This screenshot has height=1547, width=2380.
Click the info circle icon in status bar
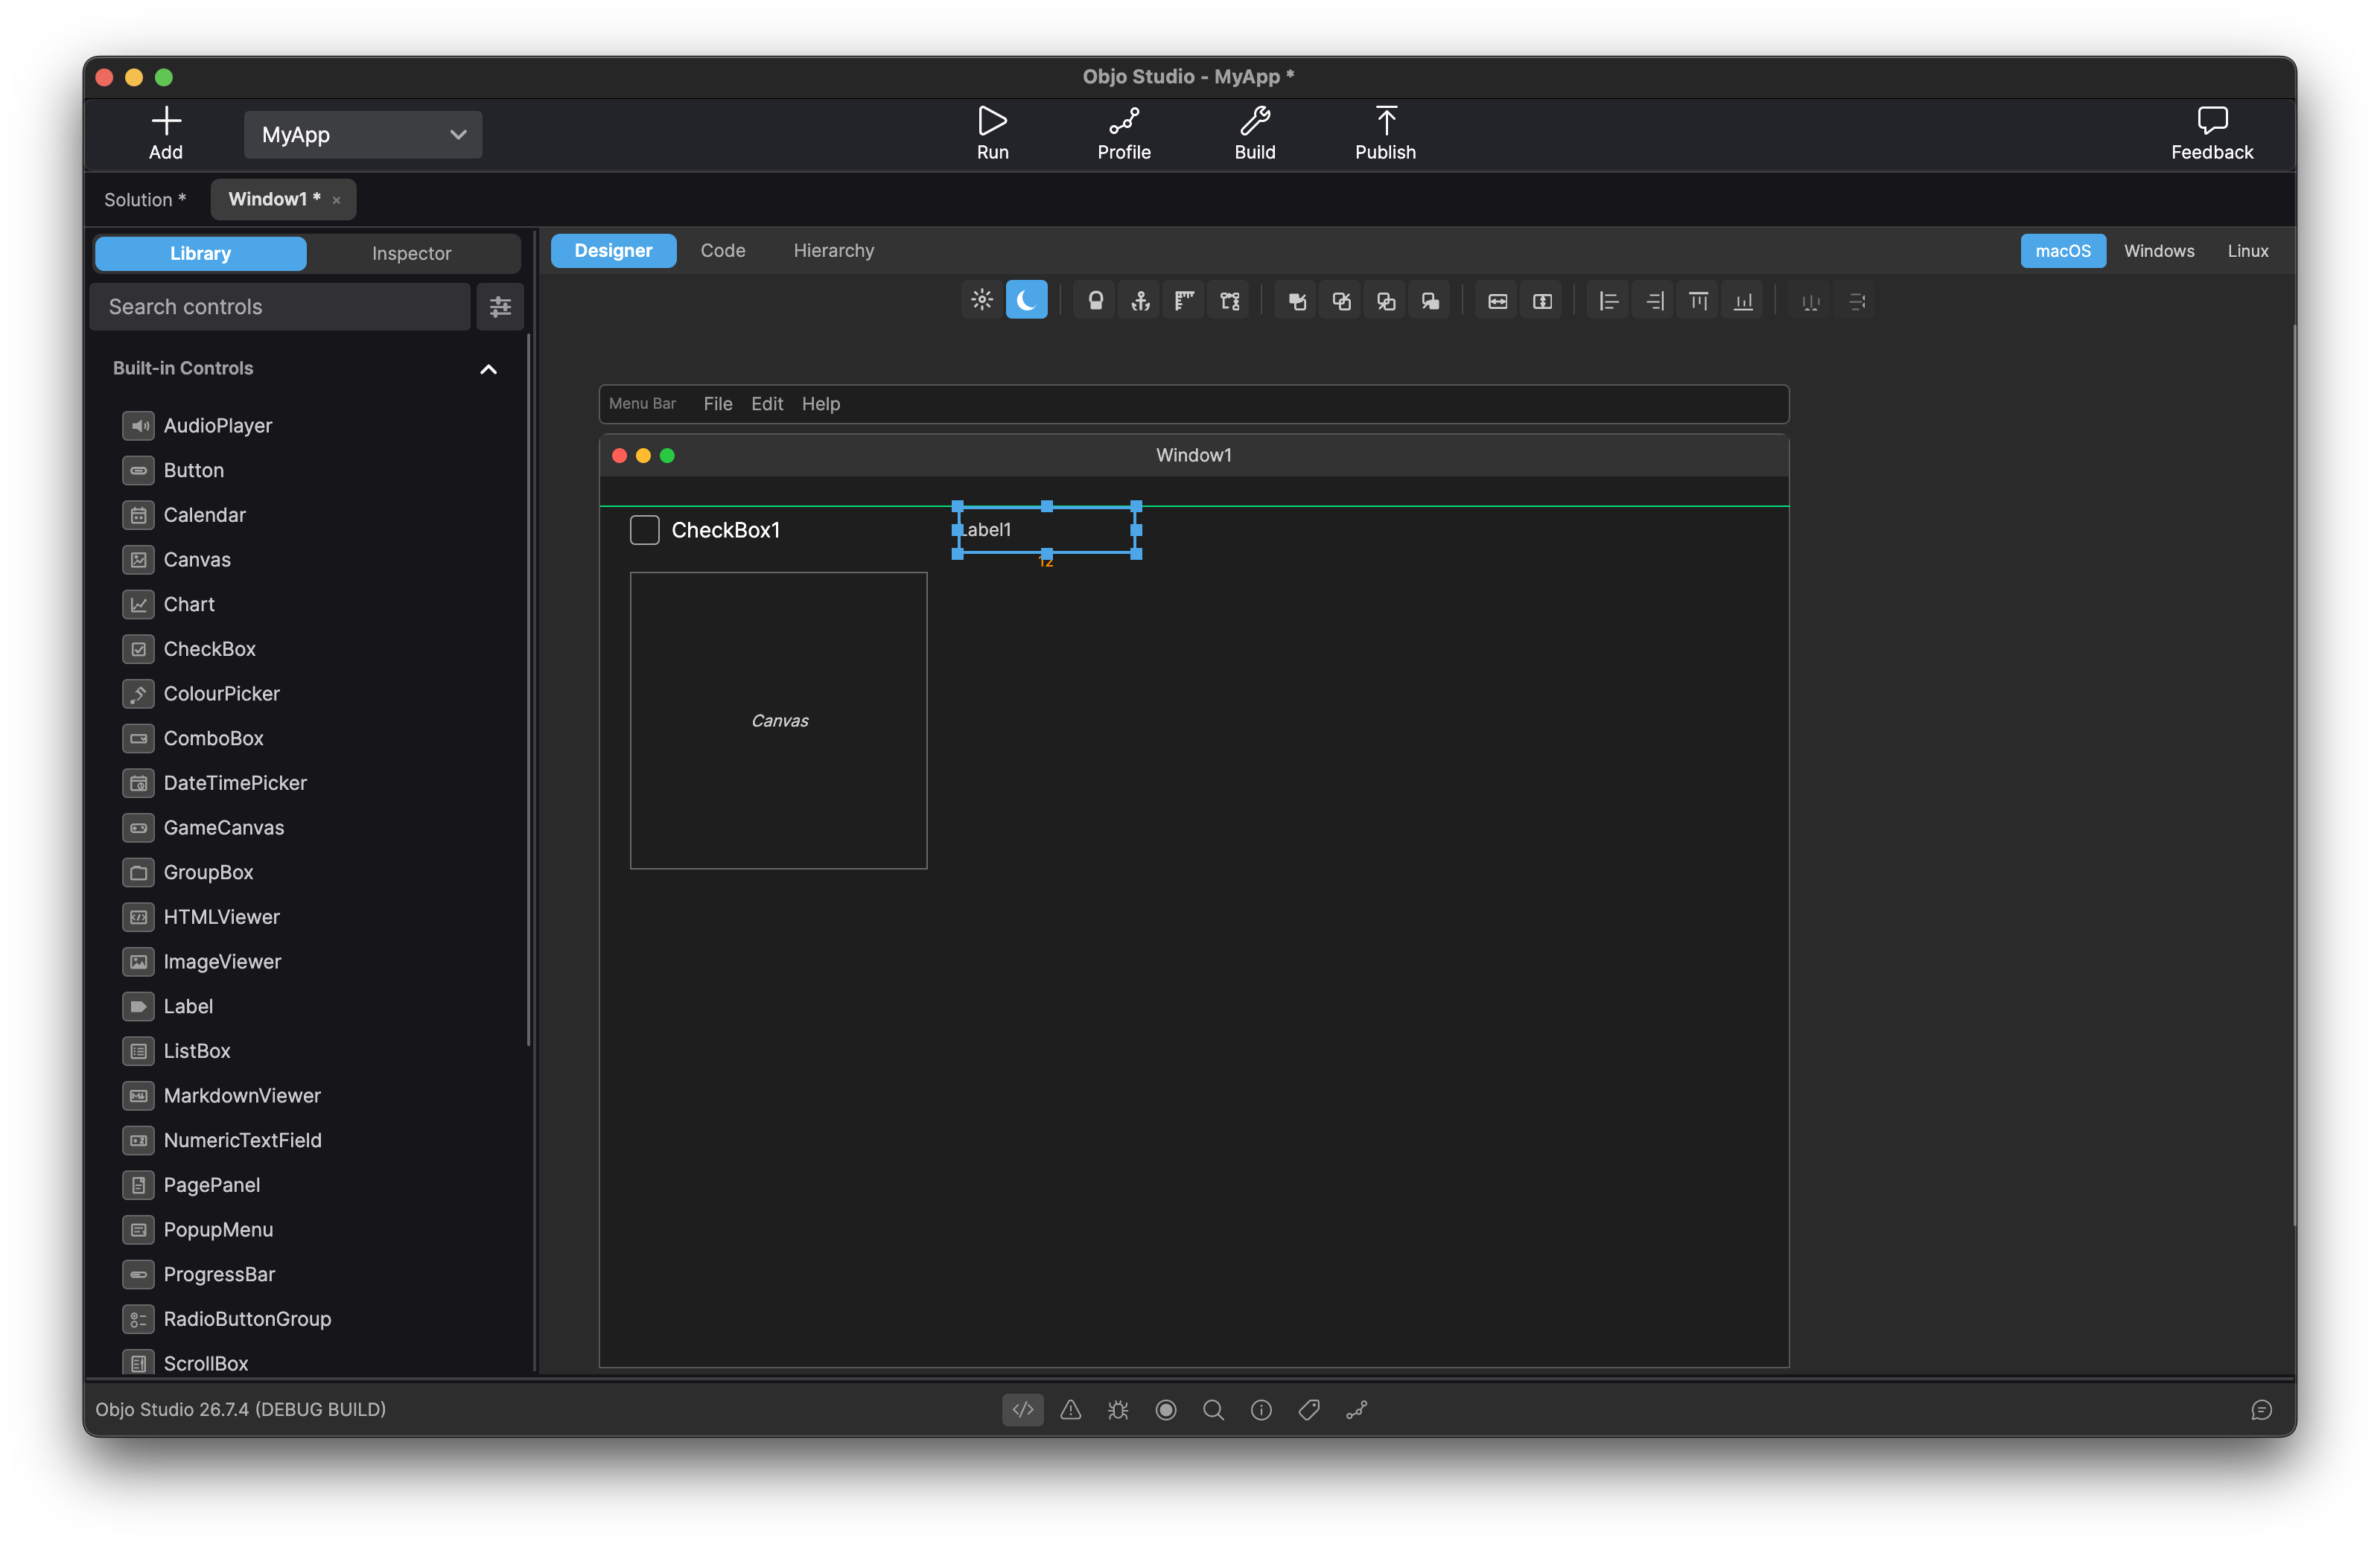[x=1262, y=1409]
